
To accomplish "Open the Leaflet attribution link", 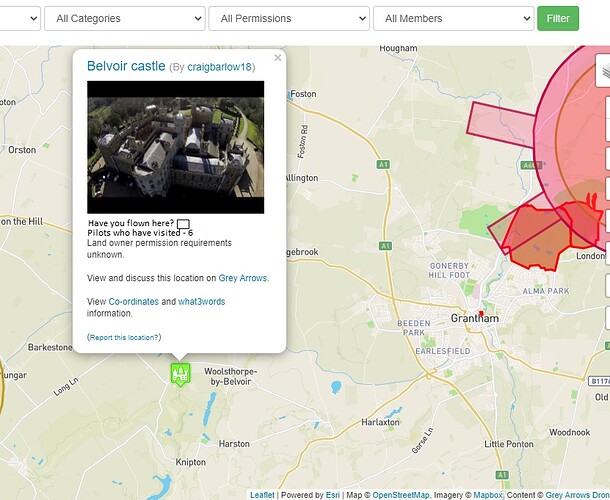I will coord(262,494).
